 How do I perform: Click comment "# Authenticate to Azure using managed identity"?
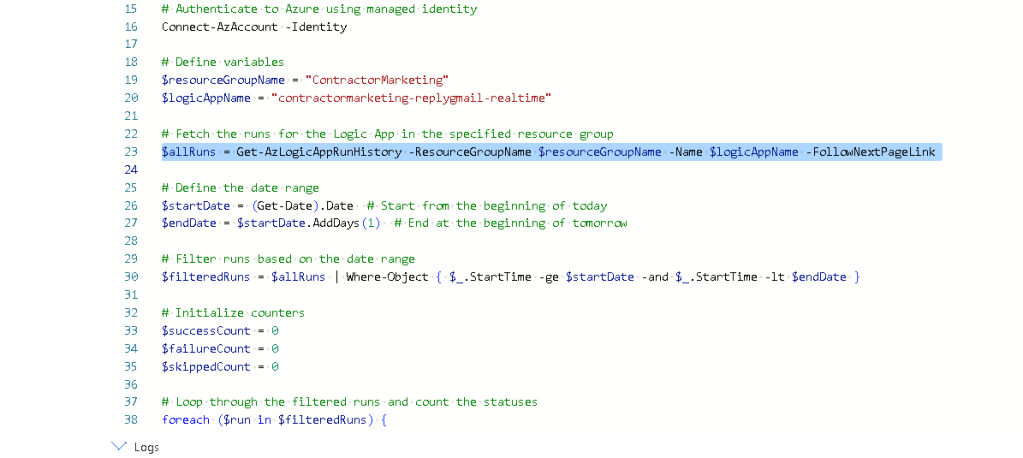320,10
